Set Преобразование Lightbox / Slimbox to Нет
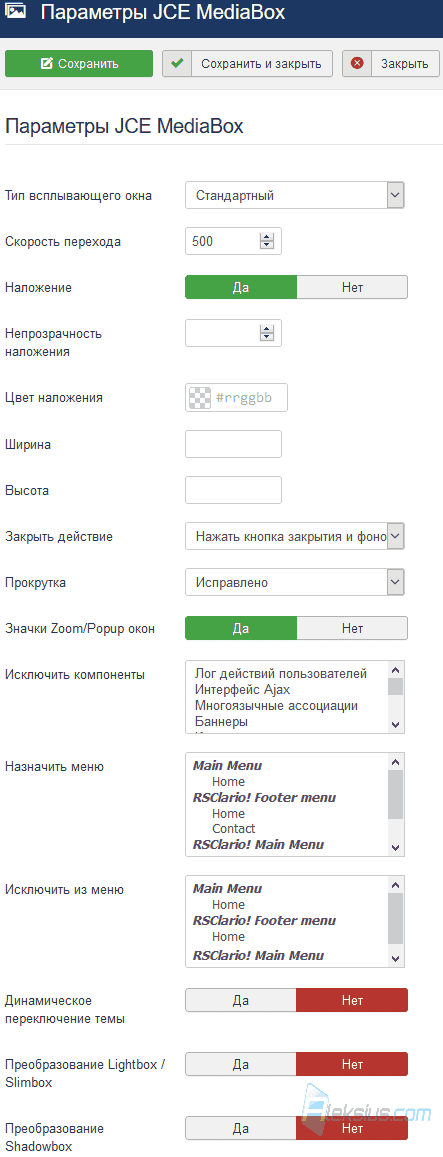Screen dimensions: 443x1157 pos(352,1065)
